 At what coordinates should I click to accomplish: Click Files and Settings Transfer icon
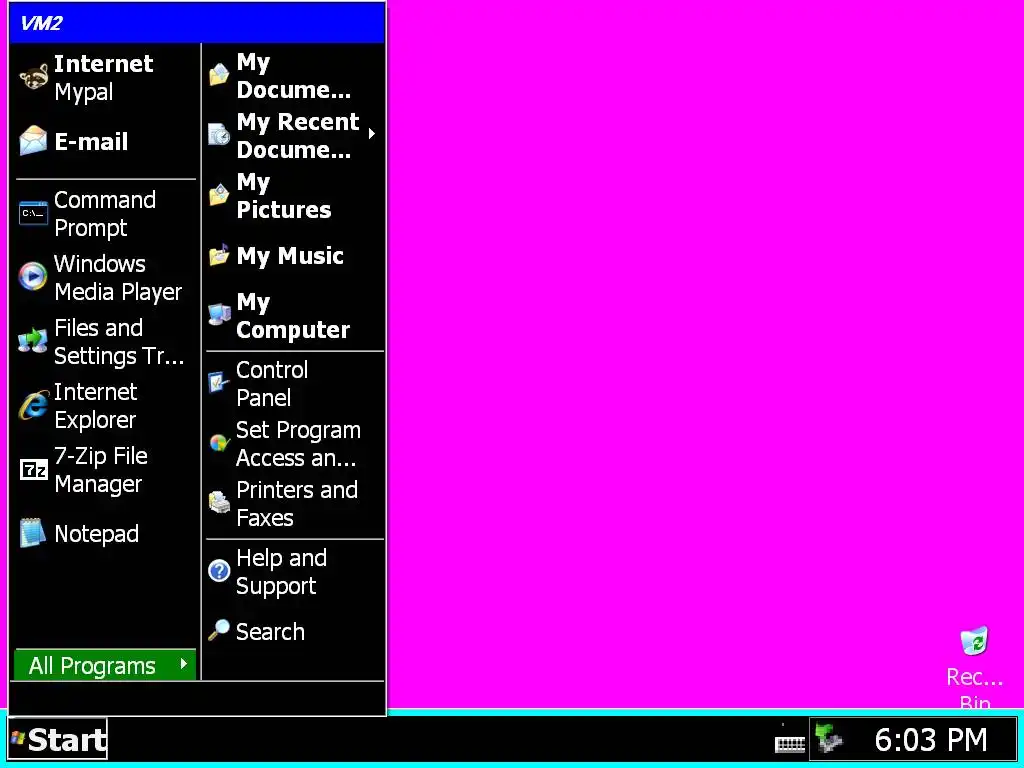[x=33, y=341]
